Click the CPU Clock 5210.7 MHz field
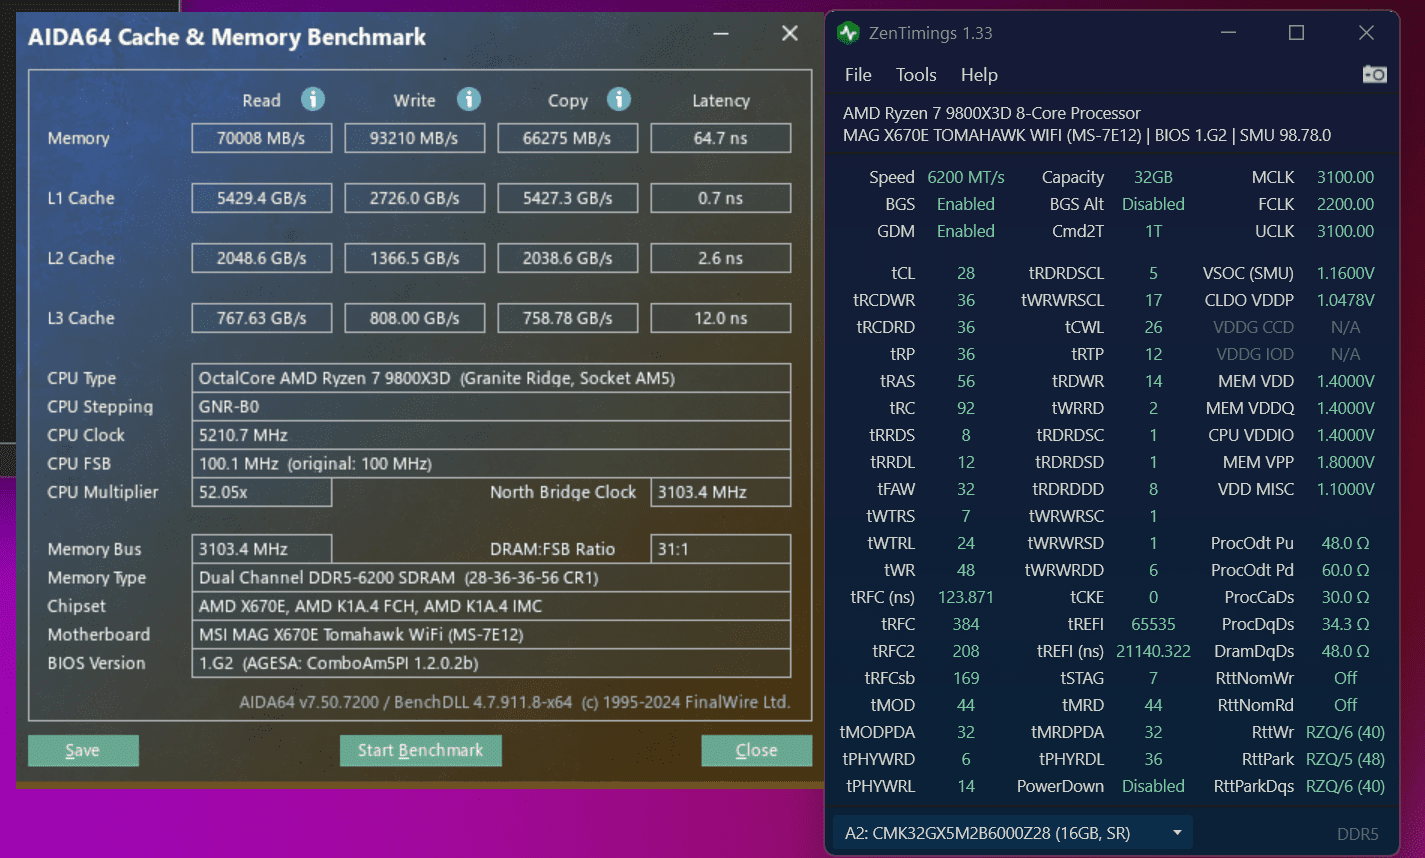The image size is (1425, 858). coord(491,435)
